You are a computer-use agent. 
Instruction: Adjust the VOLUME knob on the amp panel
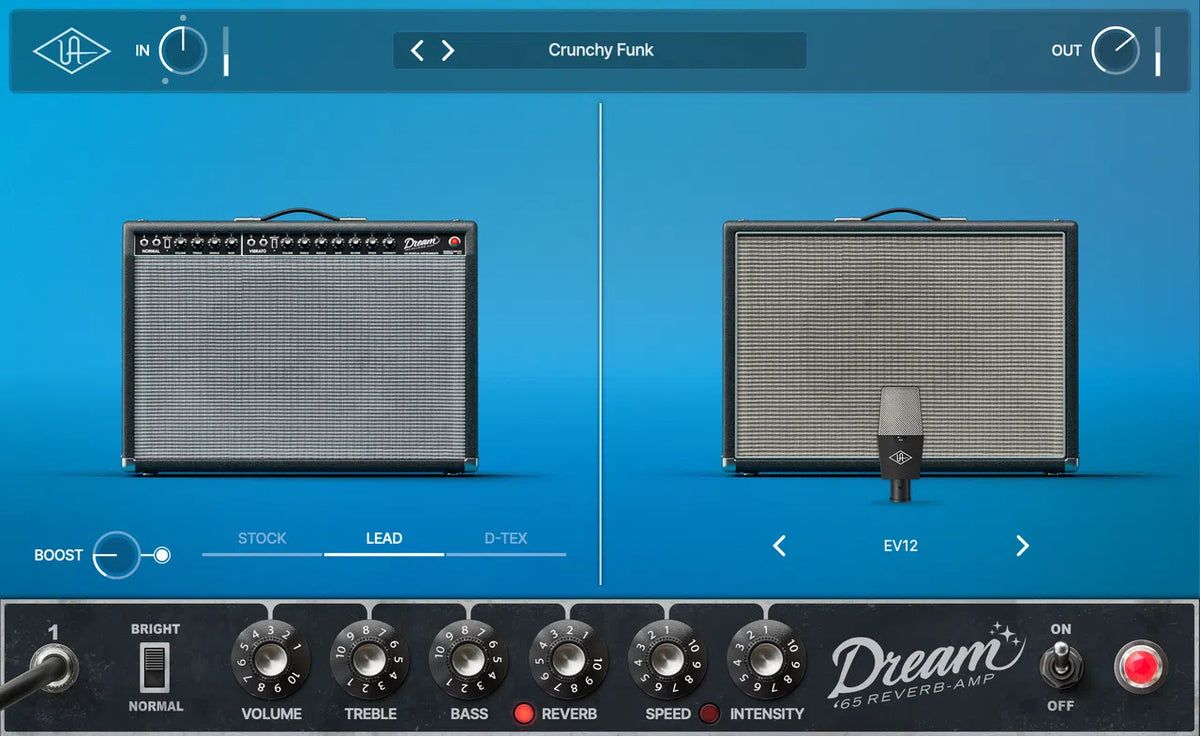tap(270, 660)
